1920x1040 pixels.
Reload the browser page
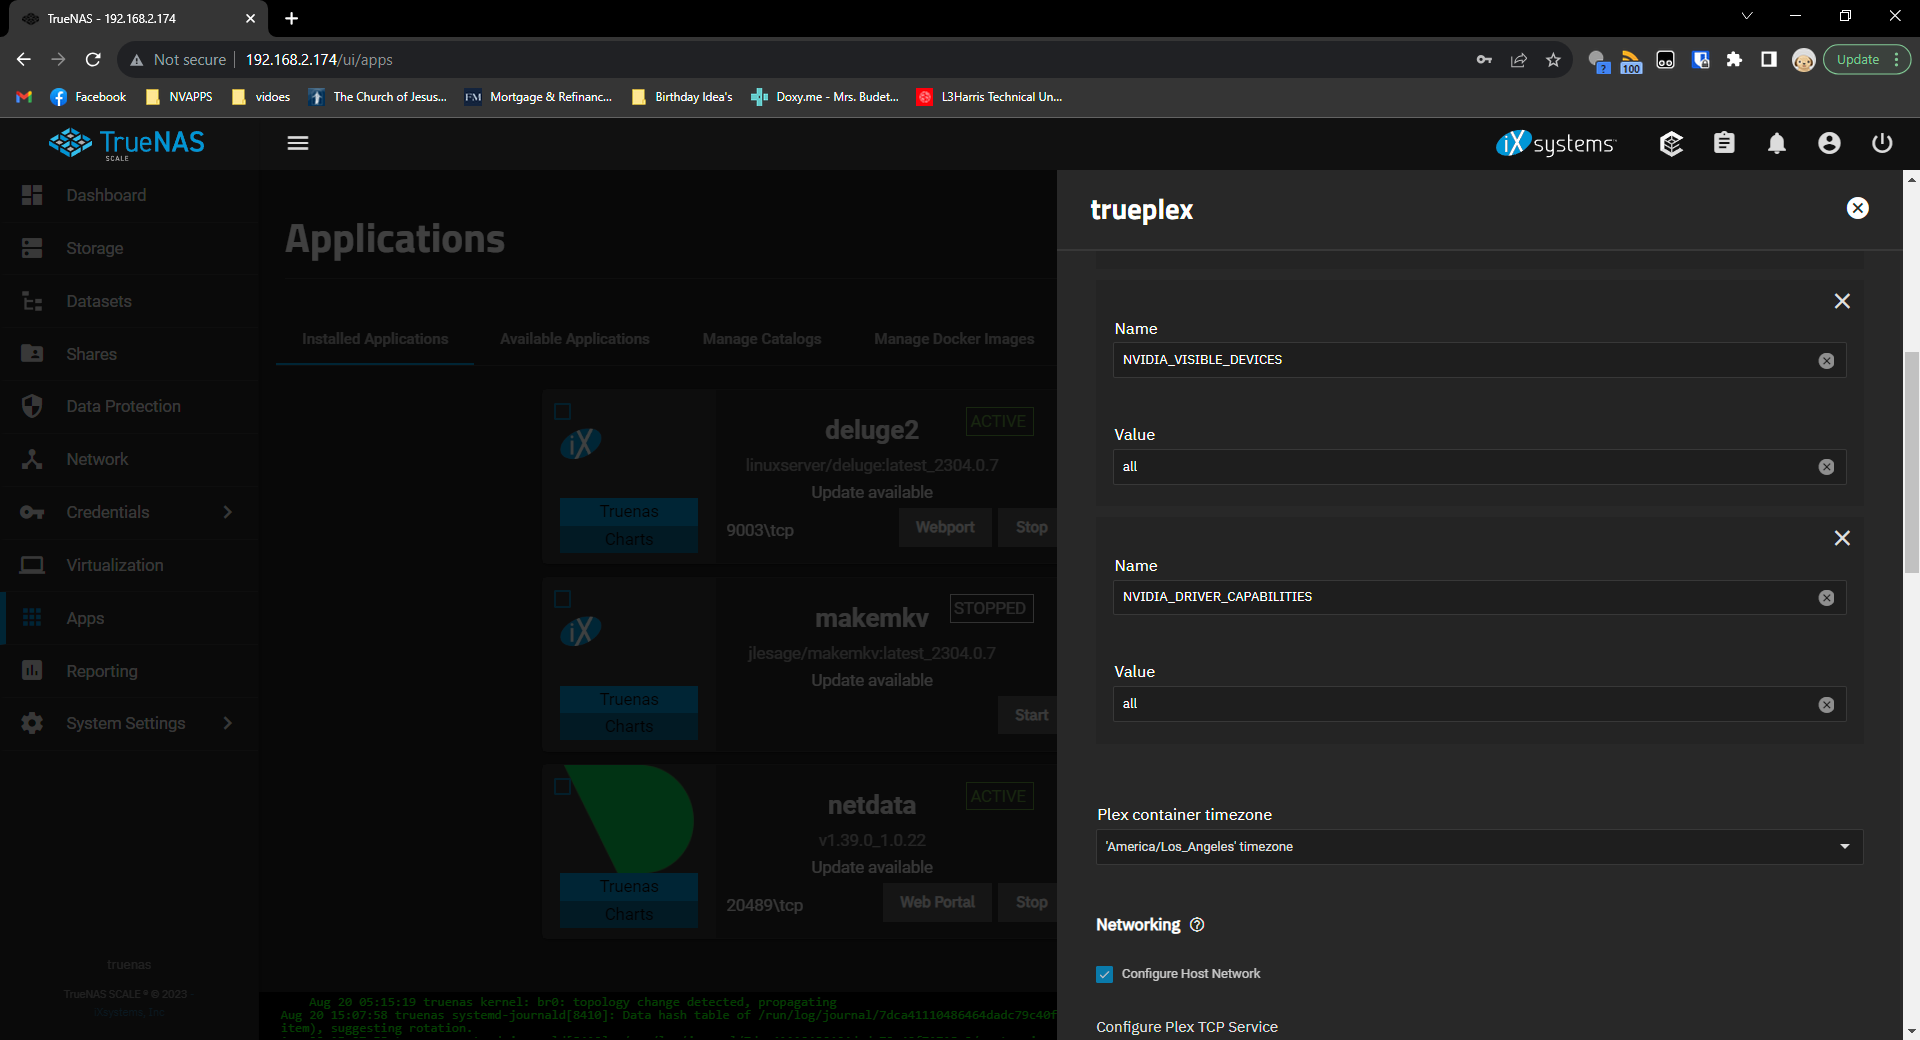coord(93,60)
